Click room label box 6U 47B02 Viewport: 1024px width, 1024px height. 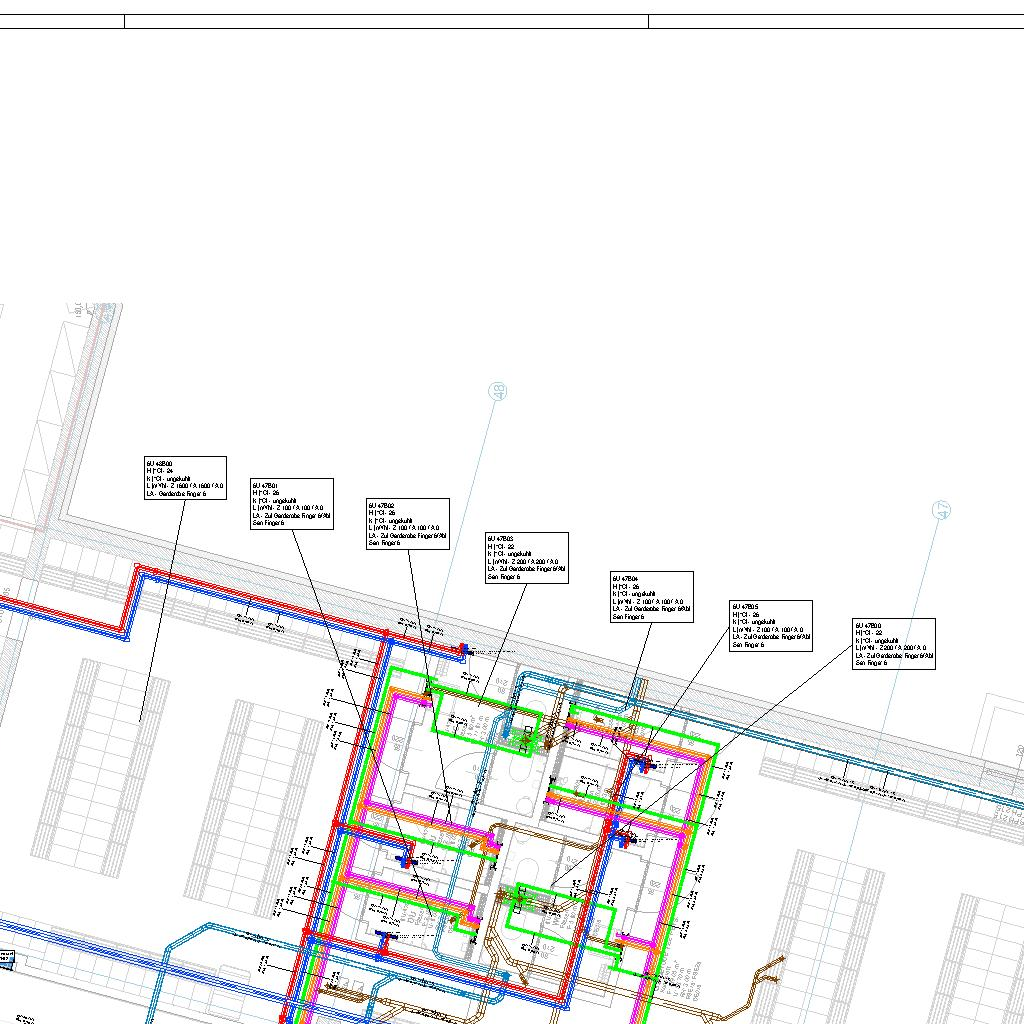tap(408, 524)
